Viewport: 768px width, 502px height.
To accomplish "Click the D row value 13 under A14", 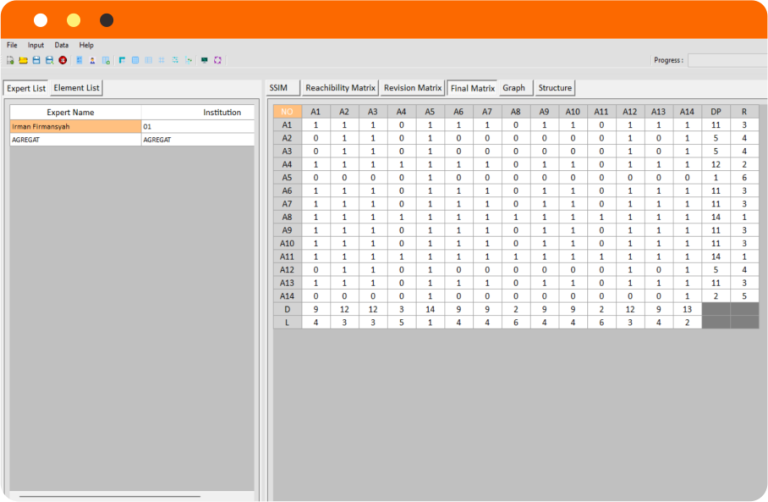I will (x=687, y=309).
